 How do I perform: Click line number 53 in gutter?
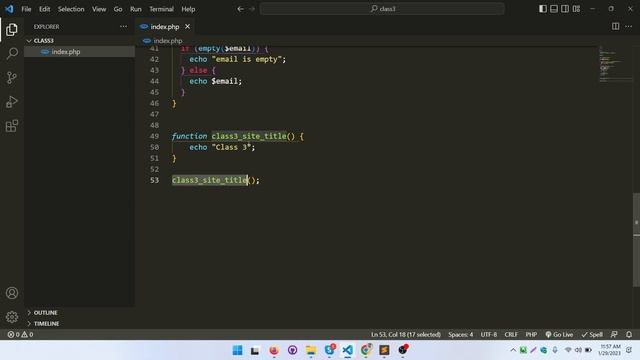tap(154, 180)
